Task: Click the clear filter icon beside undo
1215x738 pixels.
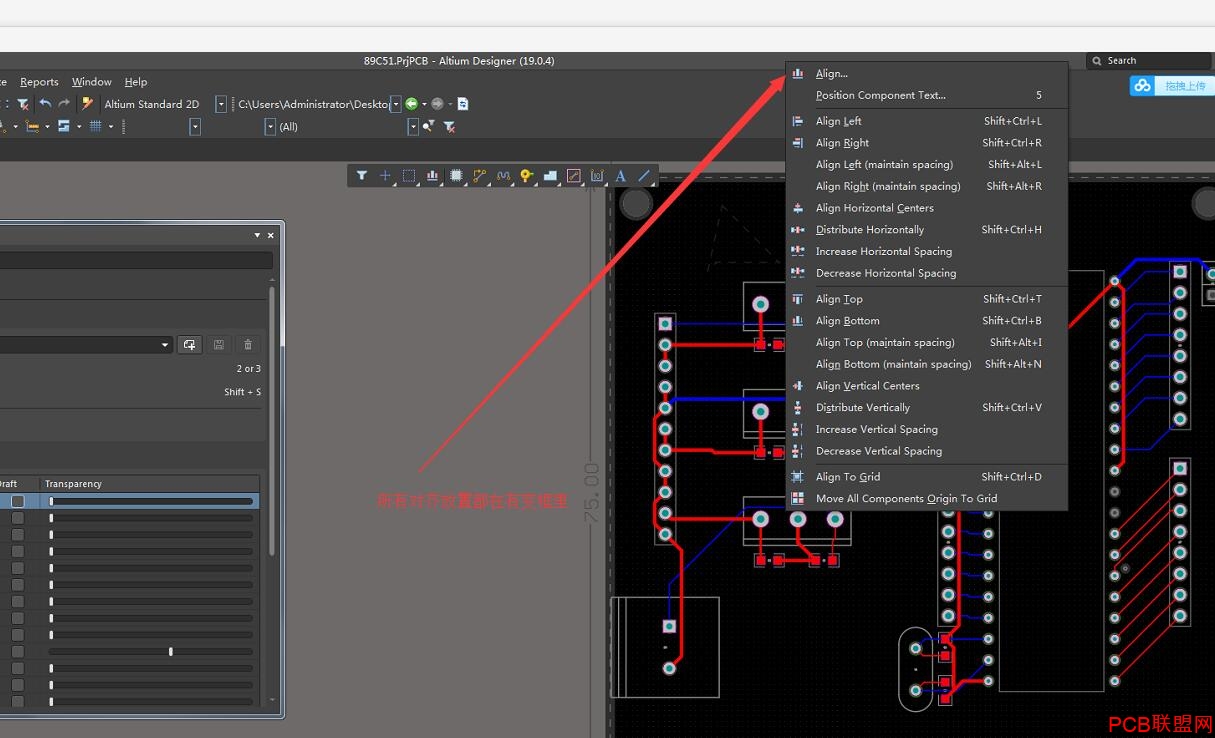Action: coord(23,104)
